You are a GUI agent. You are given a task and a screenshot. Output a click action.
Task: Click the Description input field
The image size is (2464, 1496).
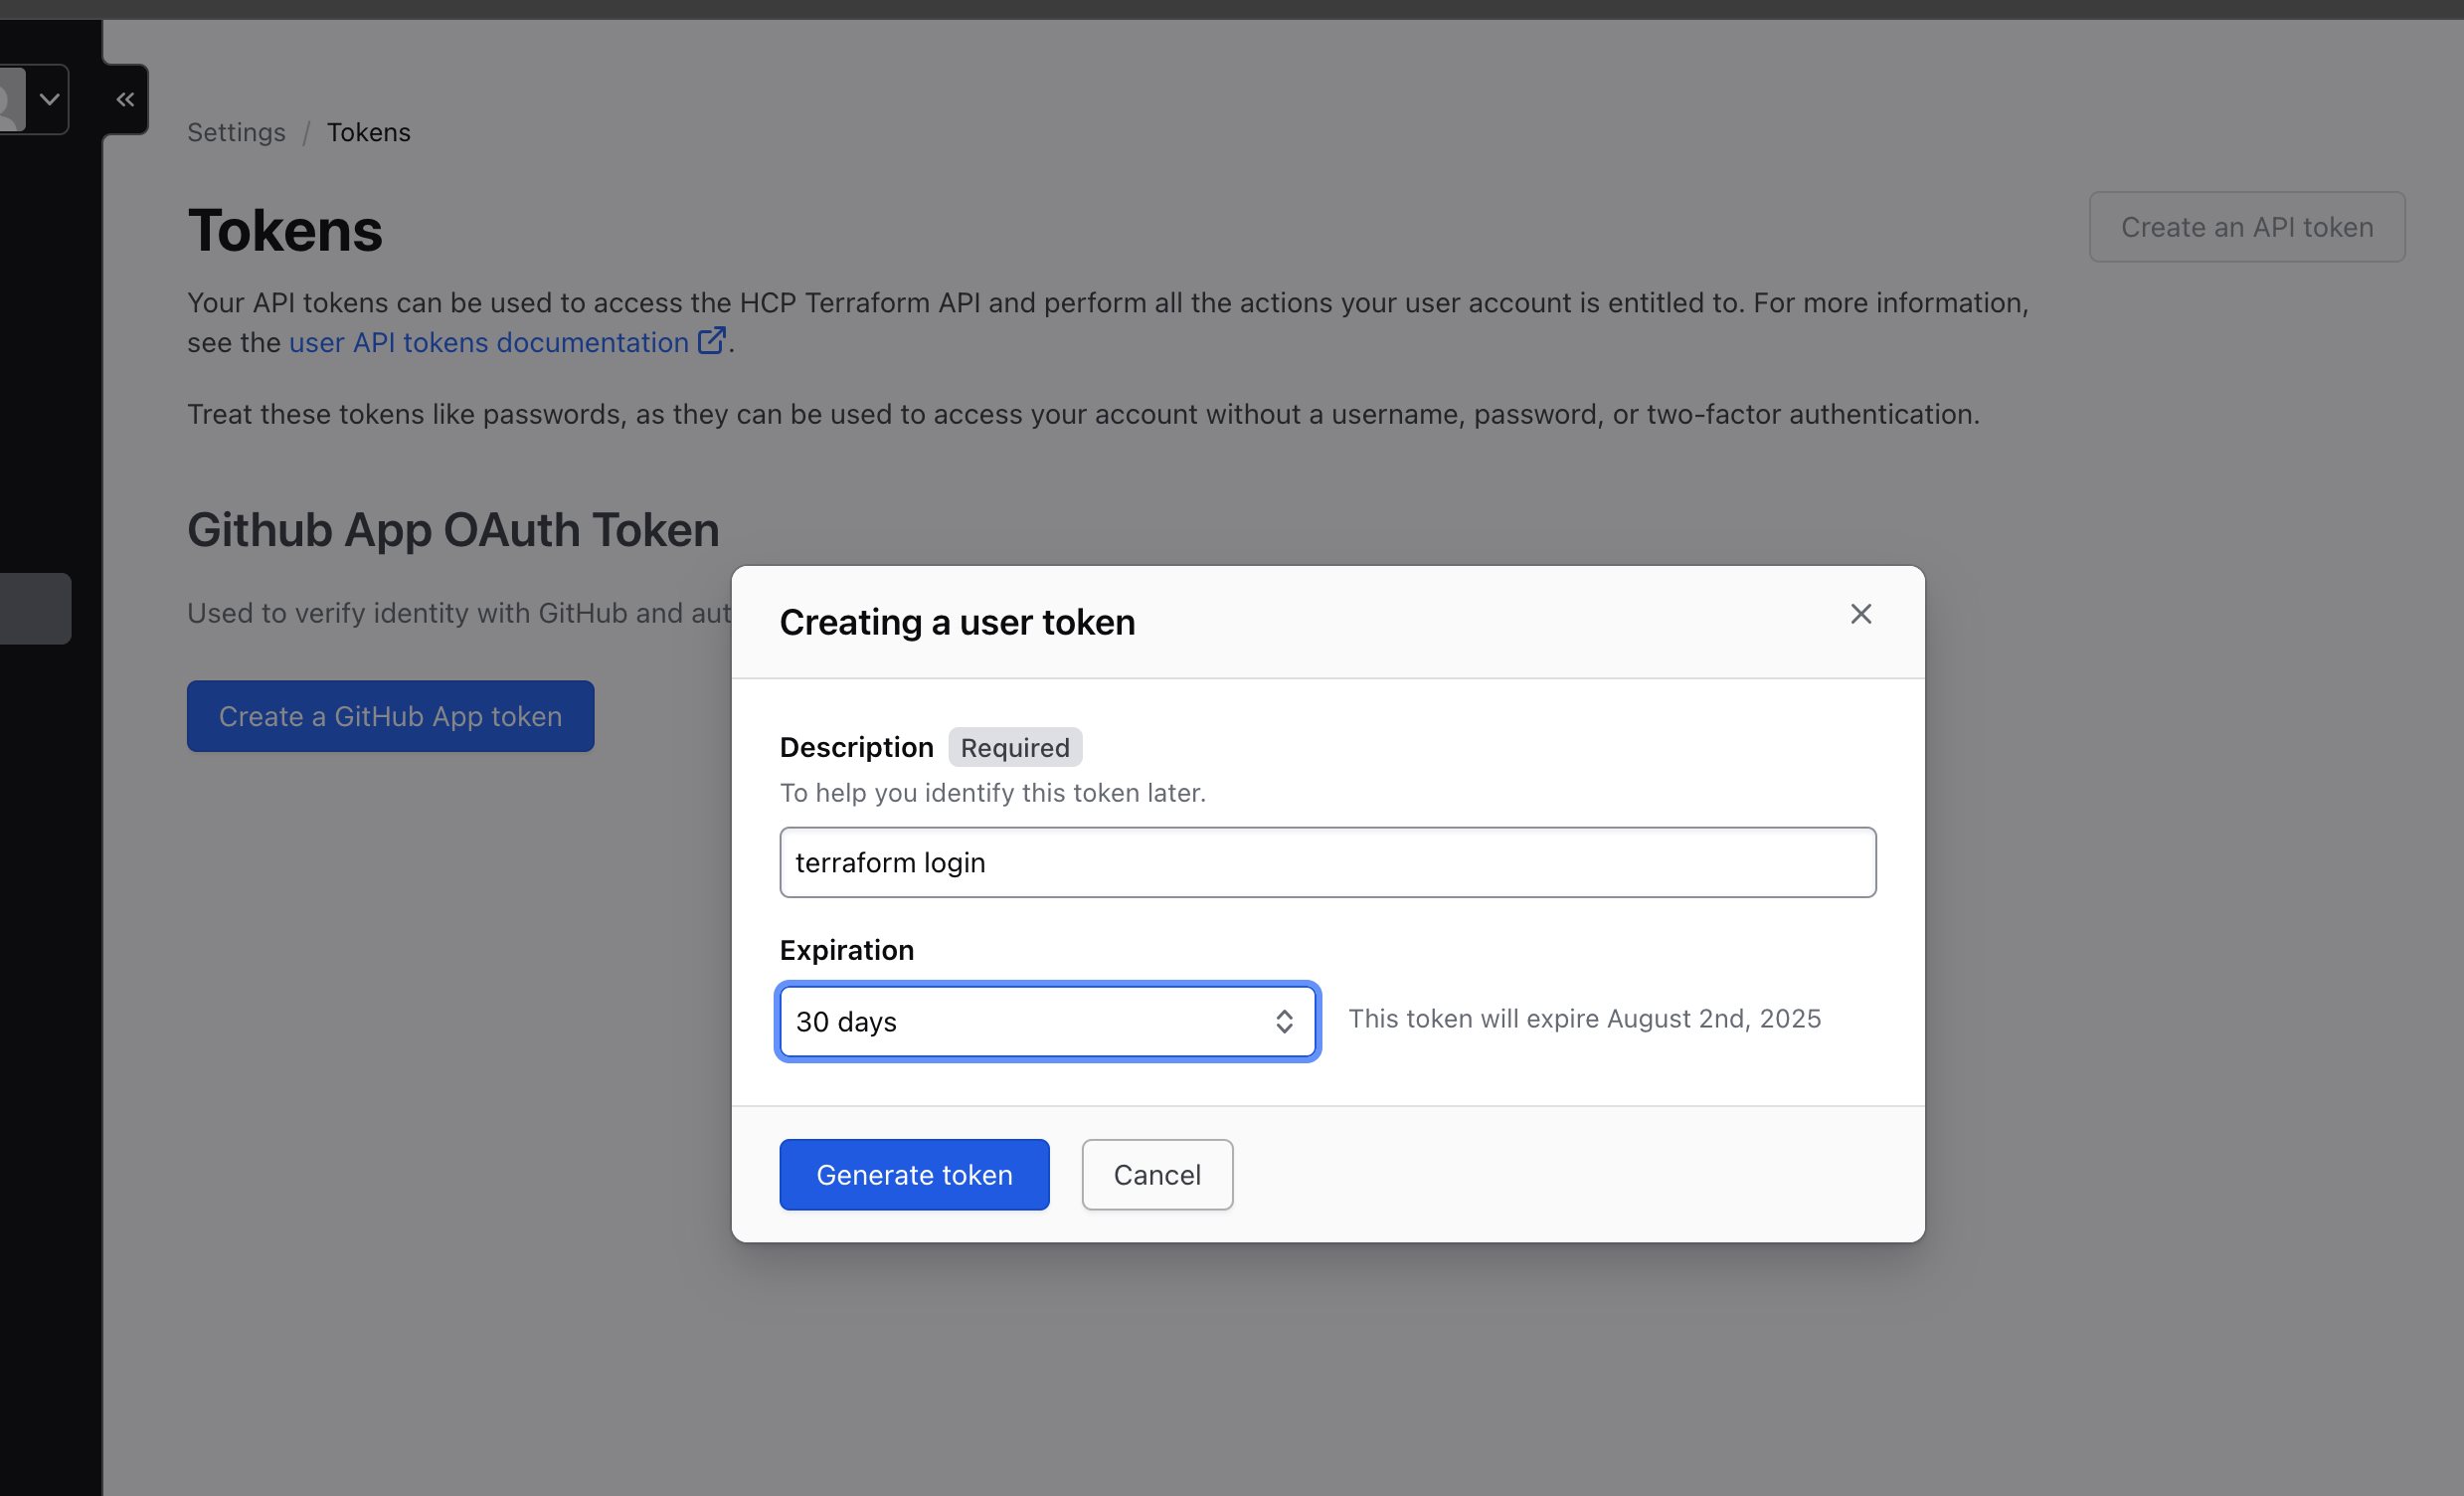point(1327,862)
